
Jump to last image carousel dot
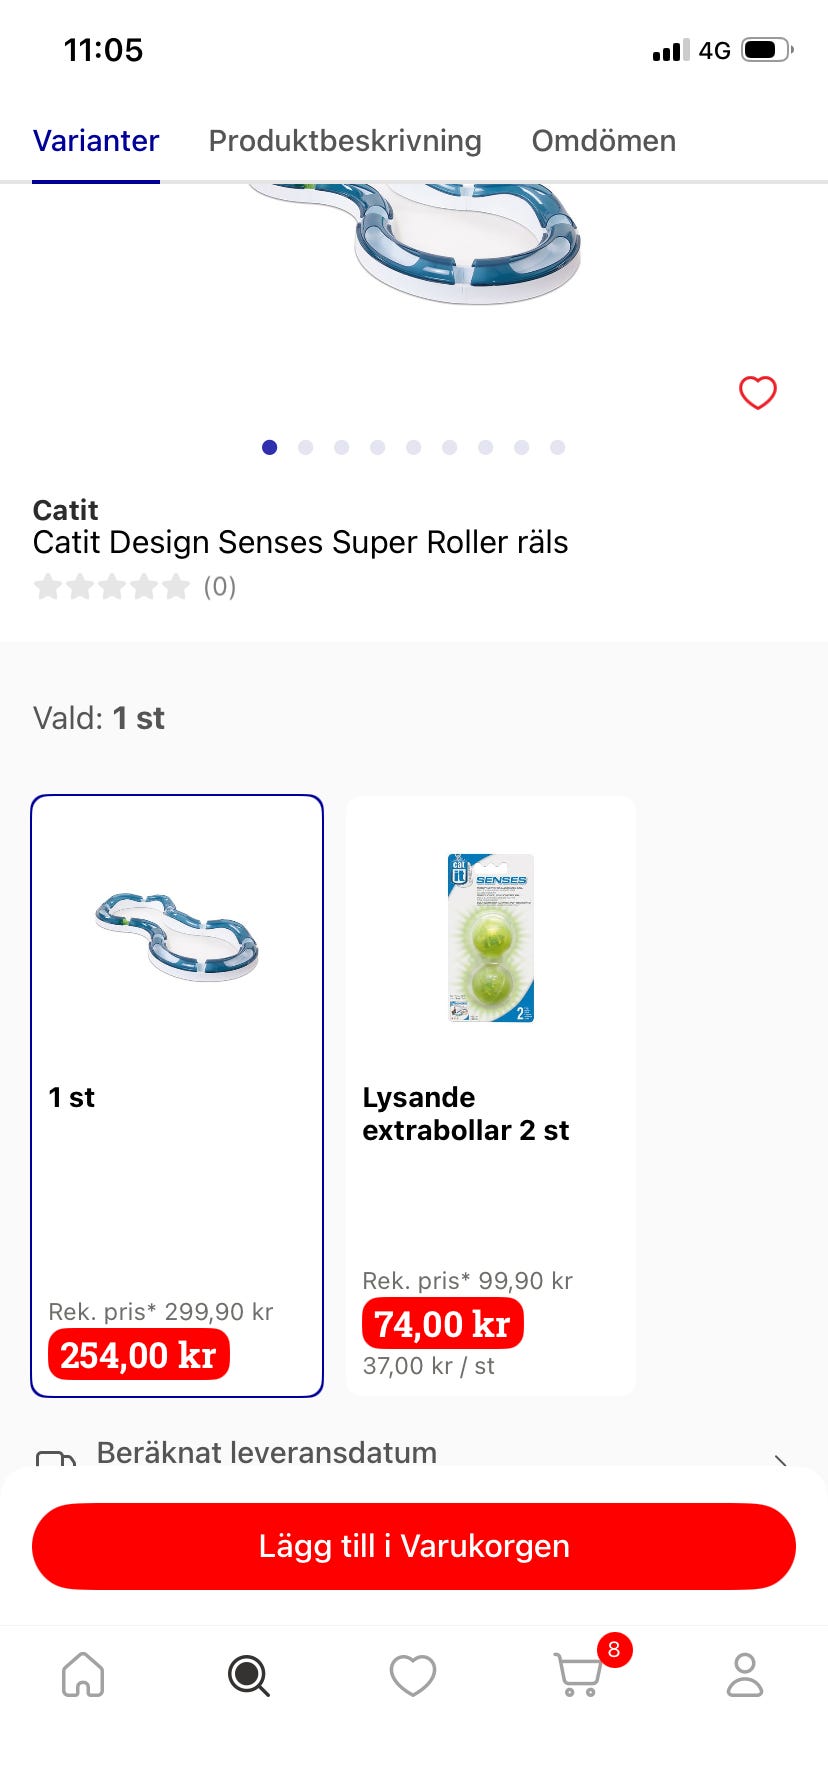click(557, 447)
